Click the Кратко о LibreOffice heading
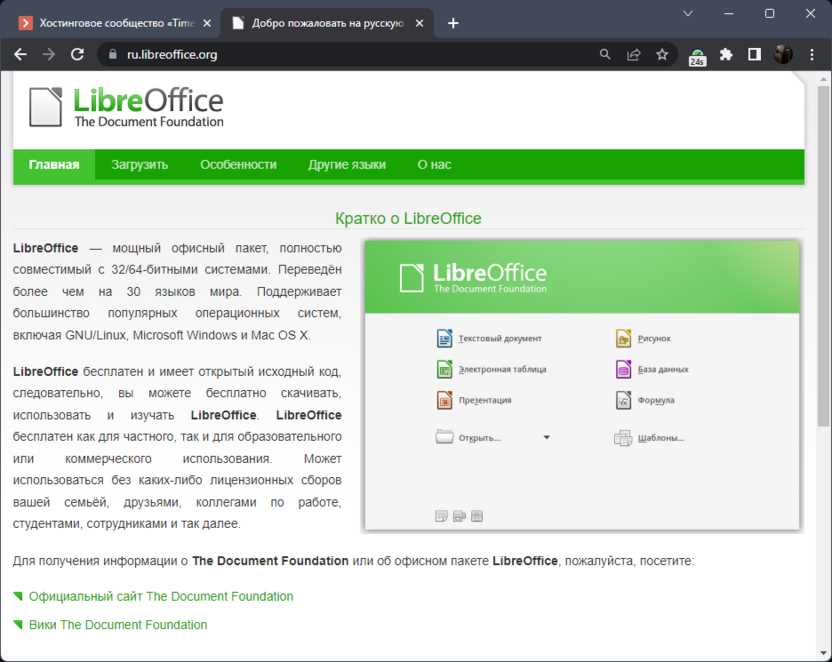This screenshot has width=832, height=662. coord(408,218)
